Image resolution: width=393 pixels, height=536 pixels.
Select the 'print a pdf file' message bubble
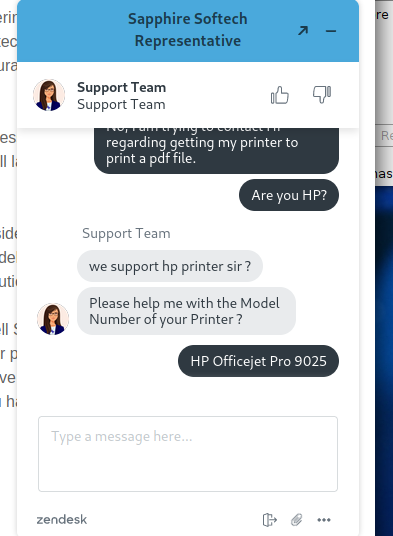216,150
